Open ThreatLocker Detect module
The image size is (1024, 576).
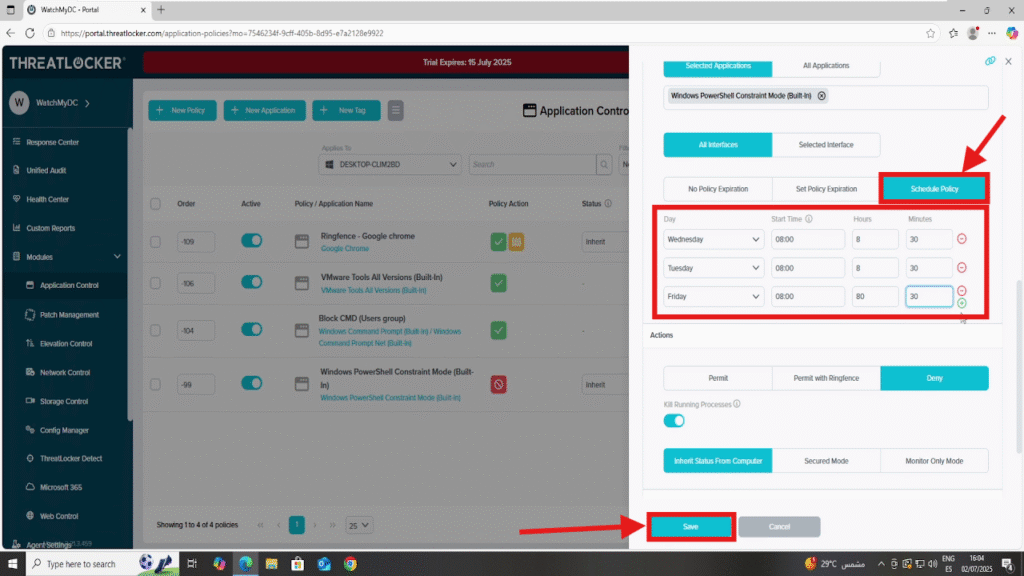point(71,458)
